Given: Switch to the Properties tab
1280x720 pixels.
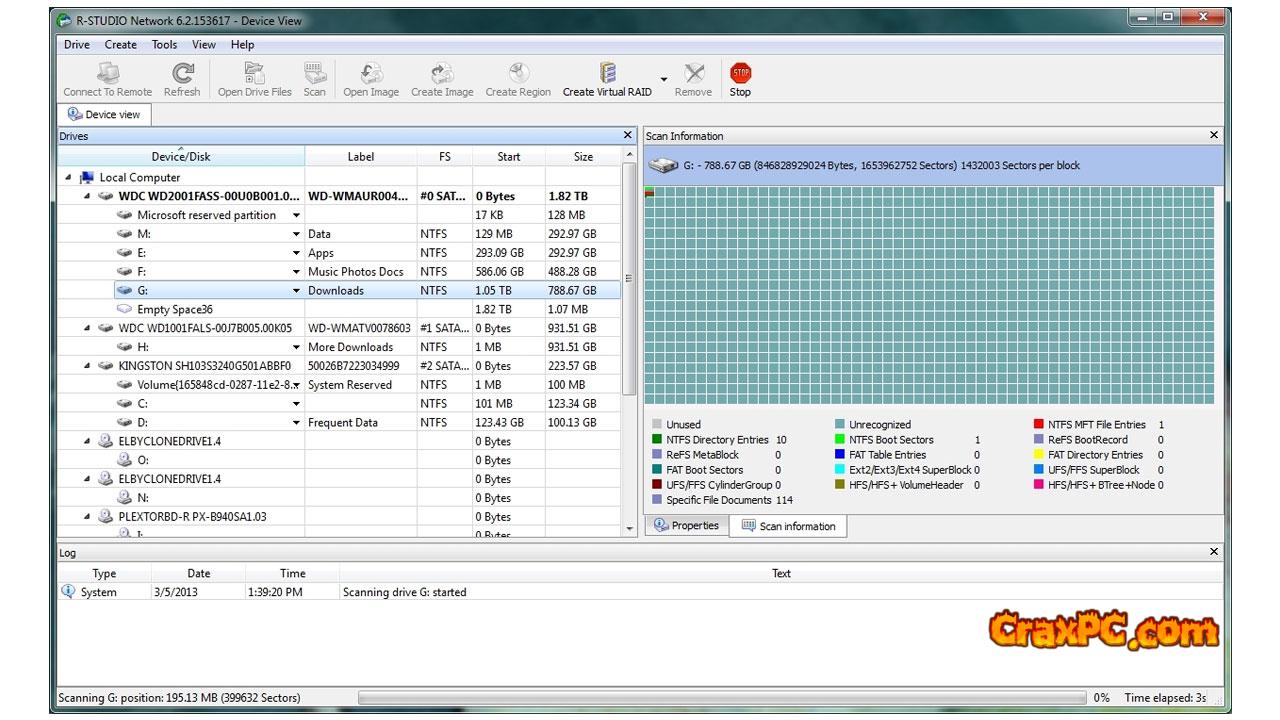Looking at the screenshot, I should point(687,526).
